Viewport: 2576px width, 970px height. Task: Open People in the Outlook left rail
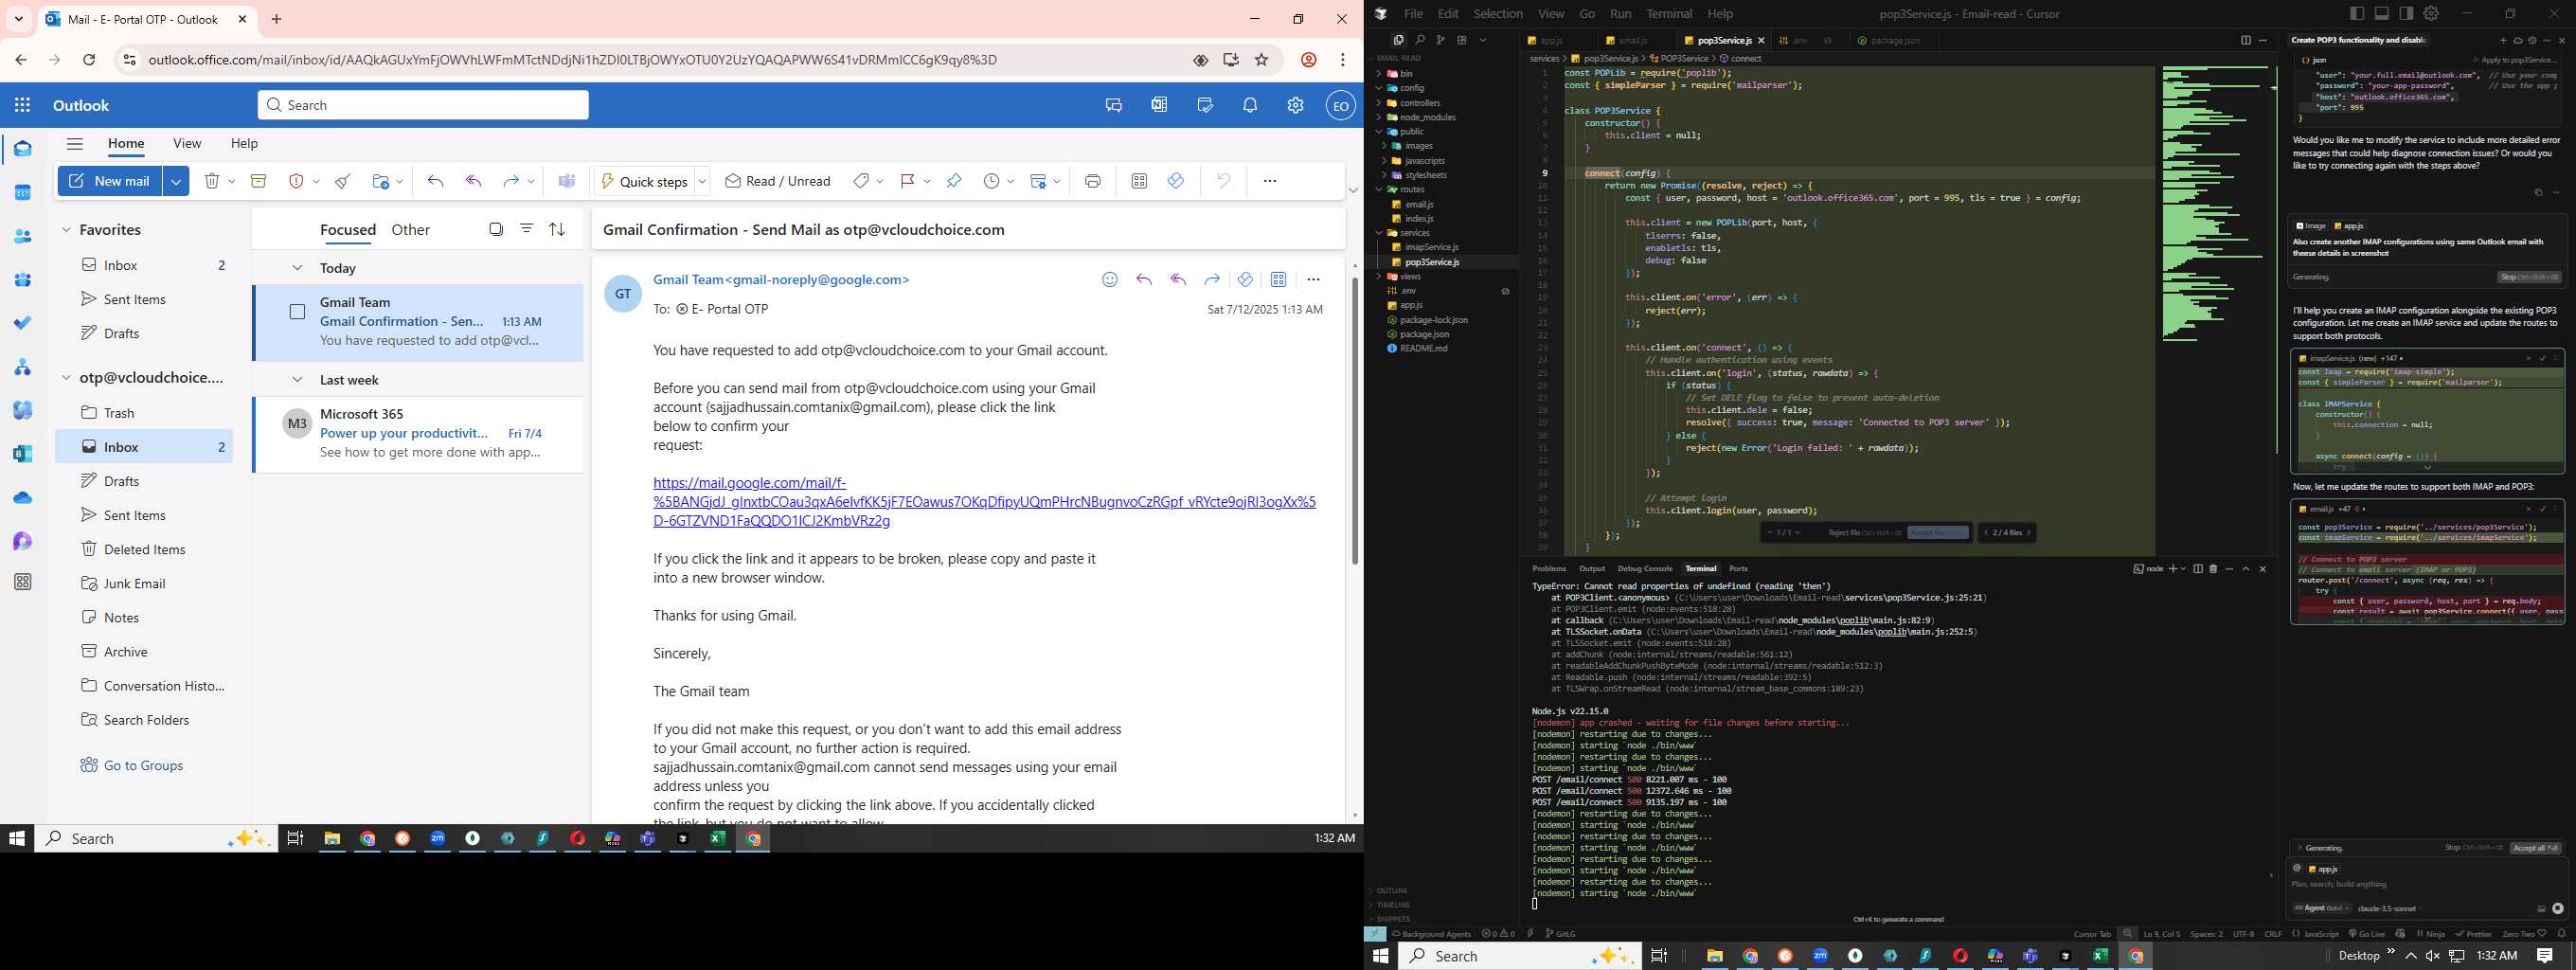(22, 237)
